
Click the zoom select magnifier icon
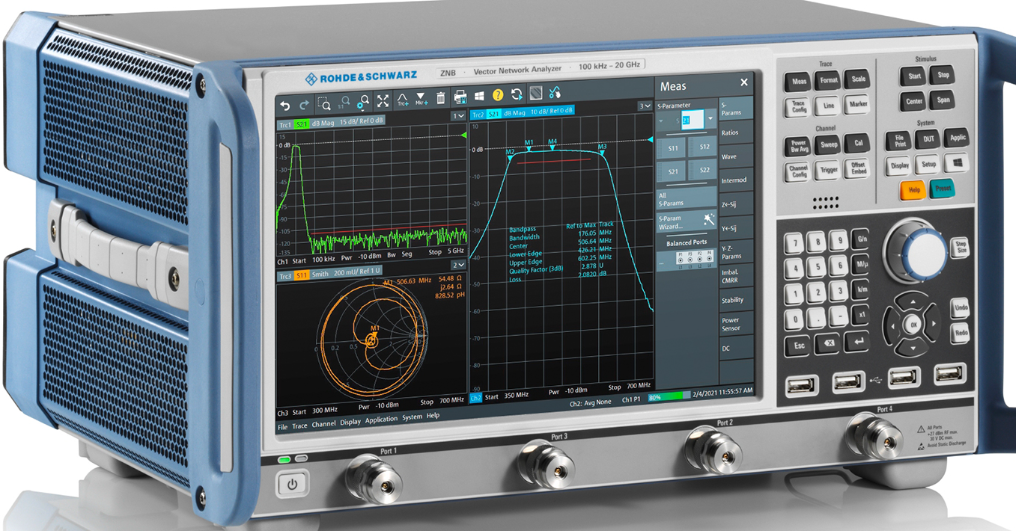325,103
